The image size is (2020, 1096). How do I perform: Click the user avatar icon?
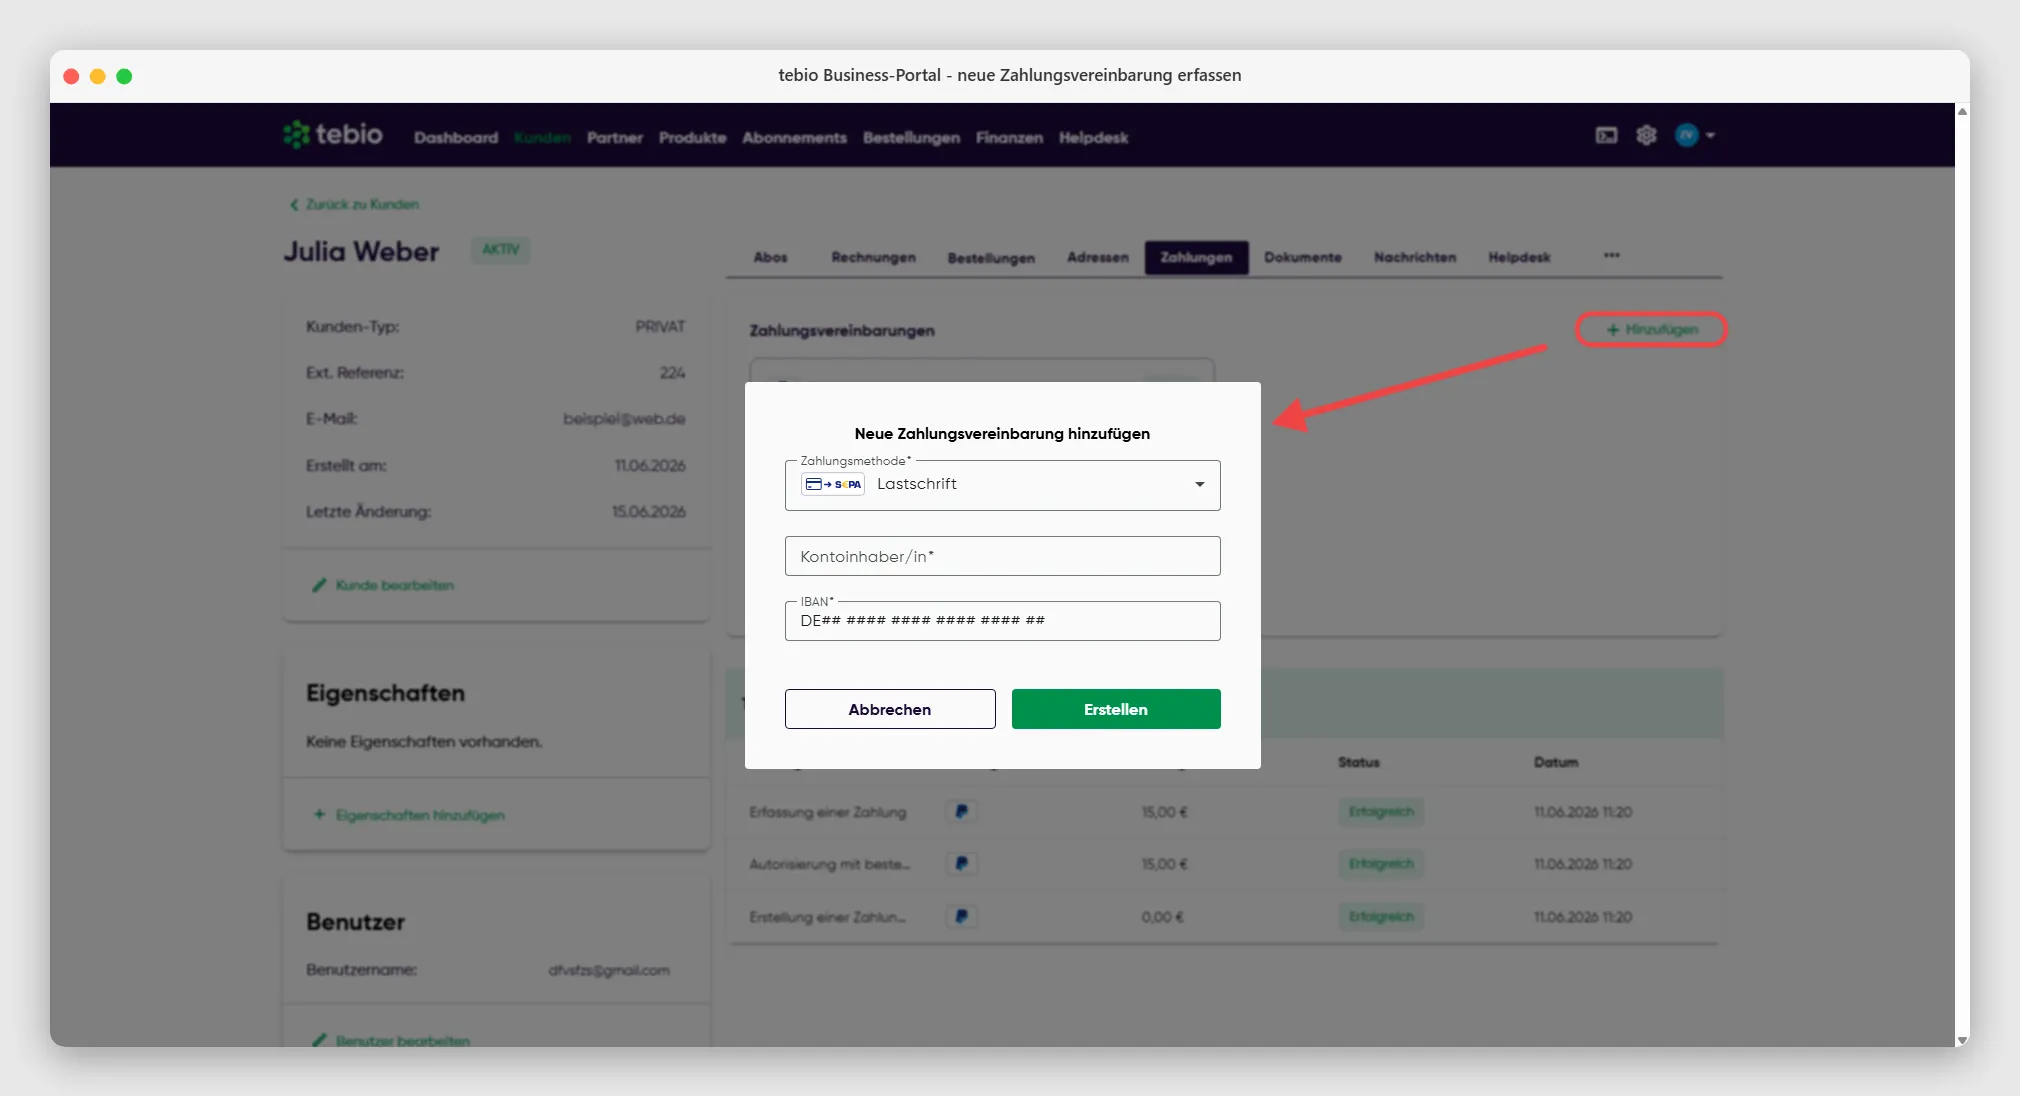(x=1687, y=135)
